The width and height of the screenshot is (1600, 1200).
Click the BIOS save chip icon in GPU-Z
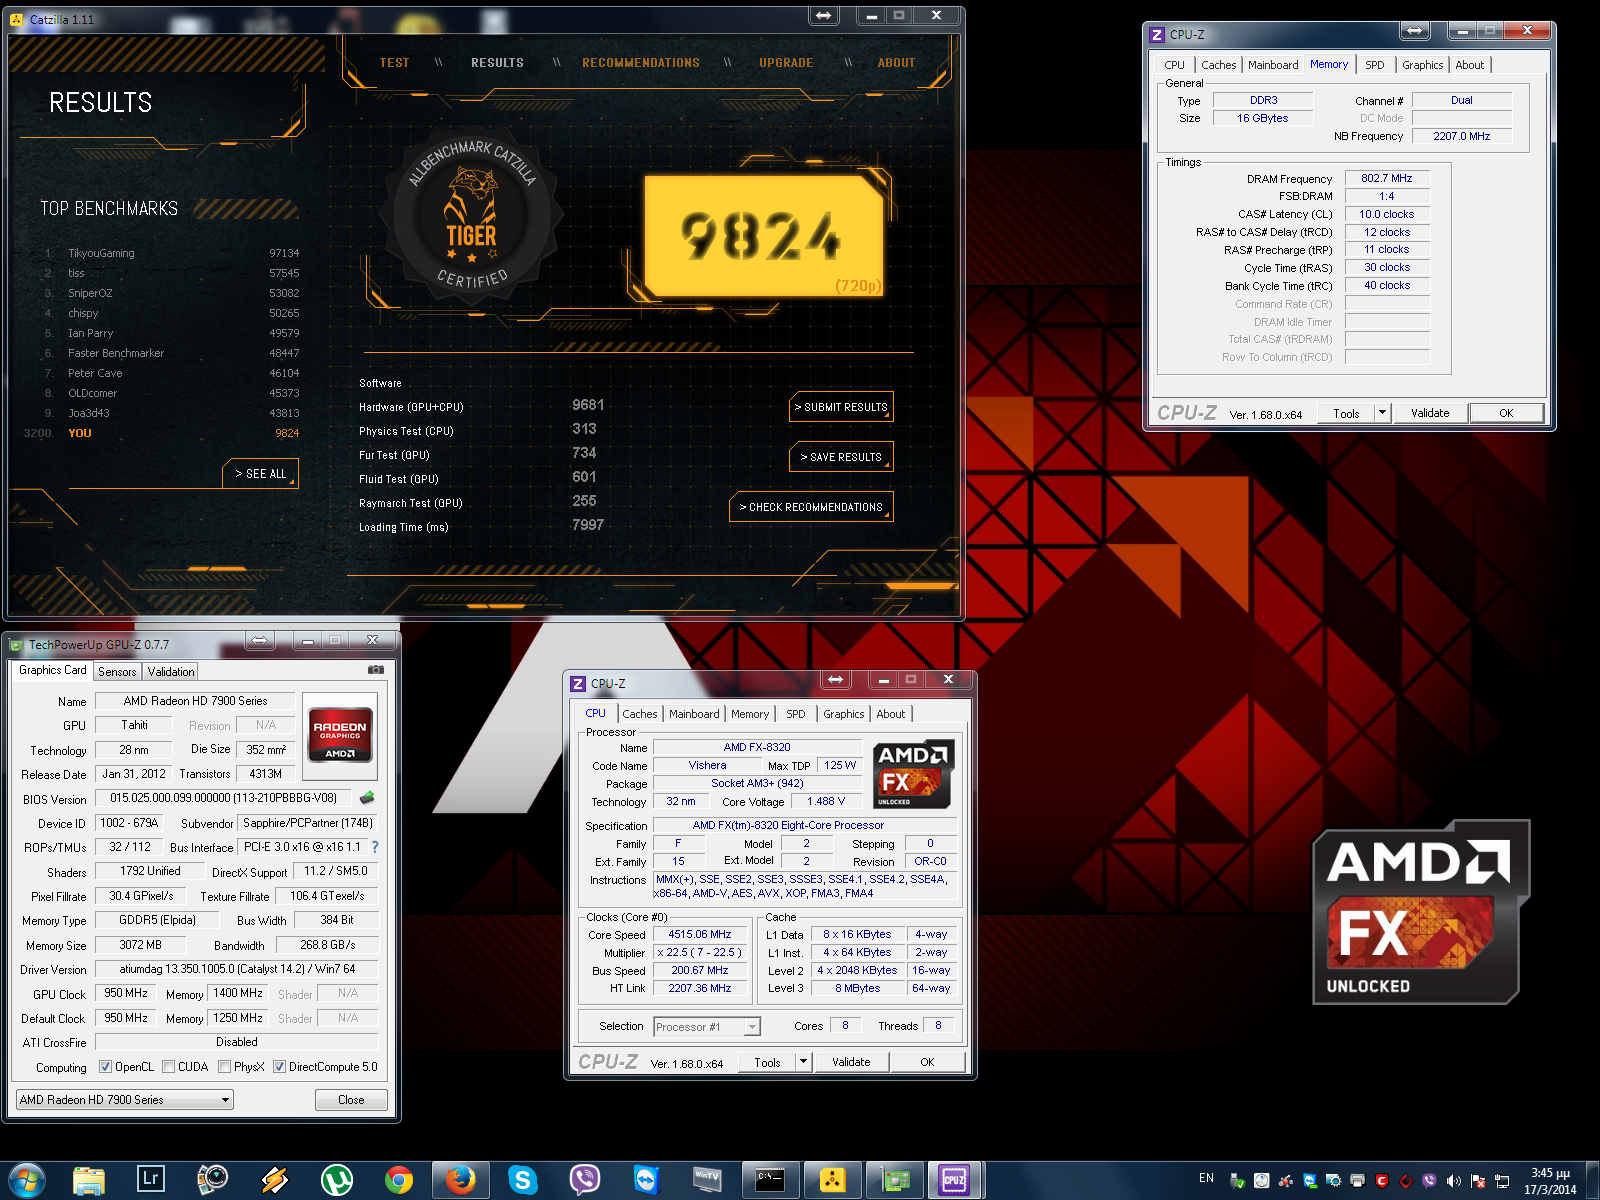(x=367, y=797)
